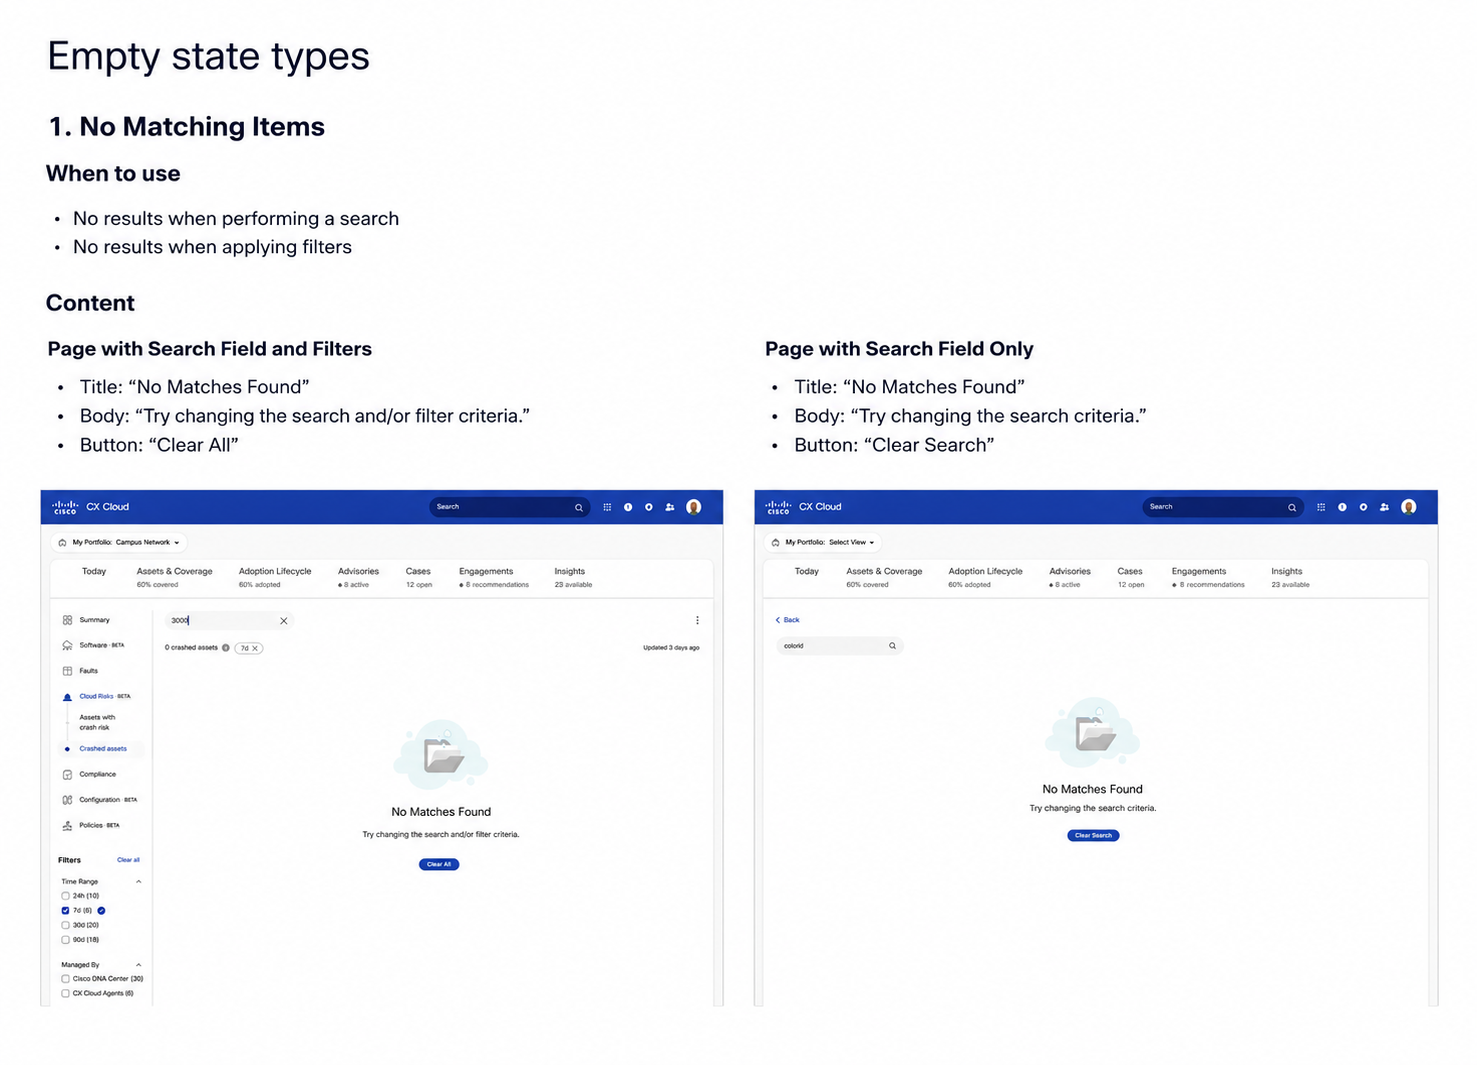Click the Faults sidebar icon
This screenshot has width=1477, height=1065.
coord(67,671)
